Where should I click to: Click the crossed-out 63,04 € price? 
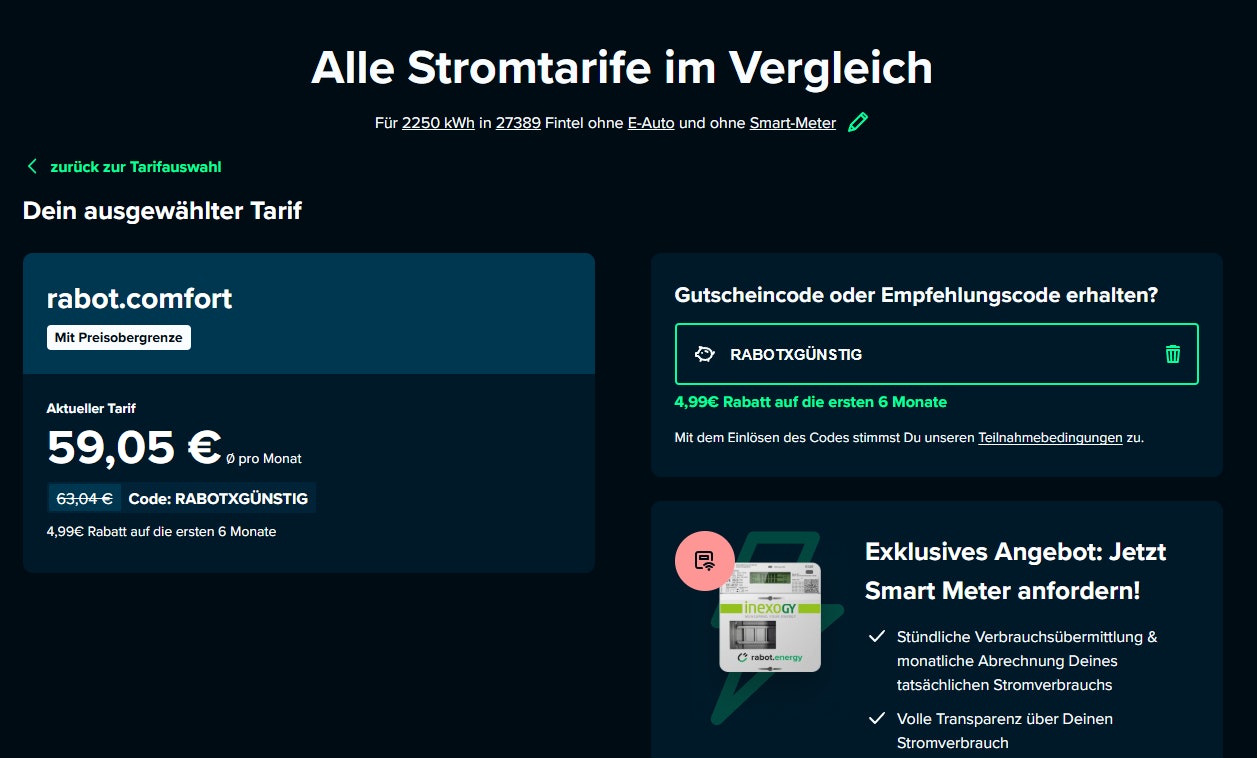[x=84, y=498]
